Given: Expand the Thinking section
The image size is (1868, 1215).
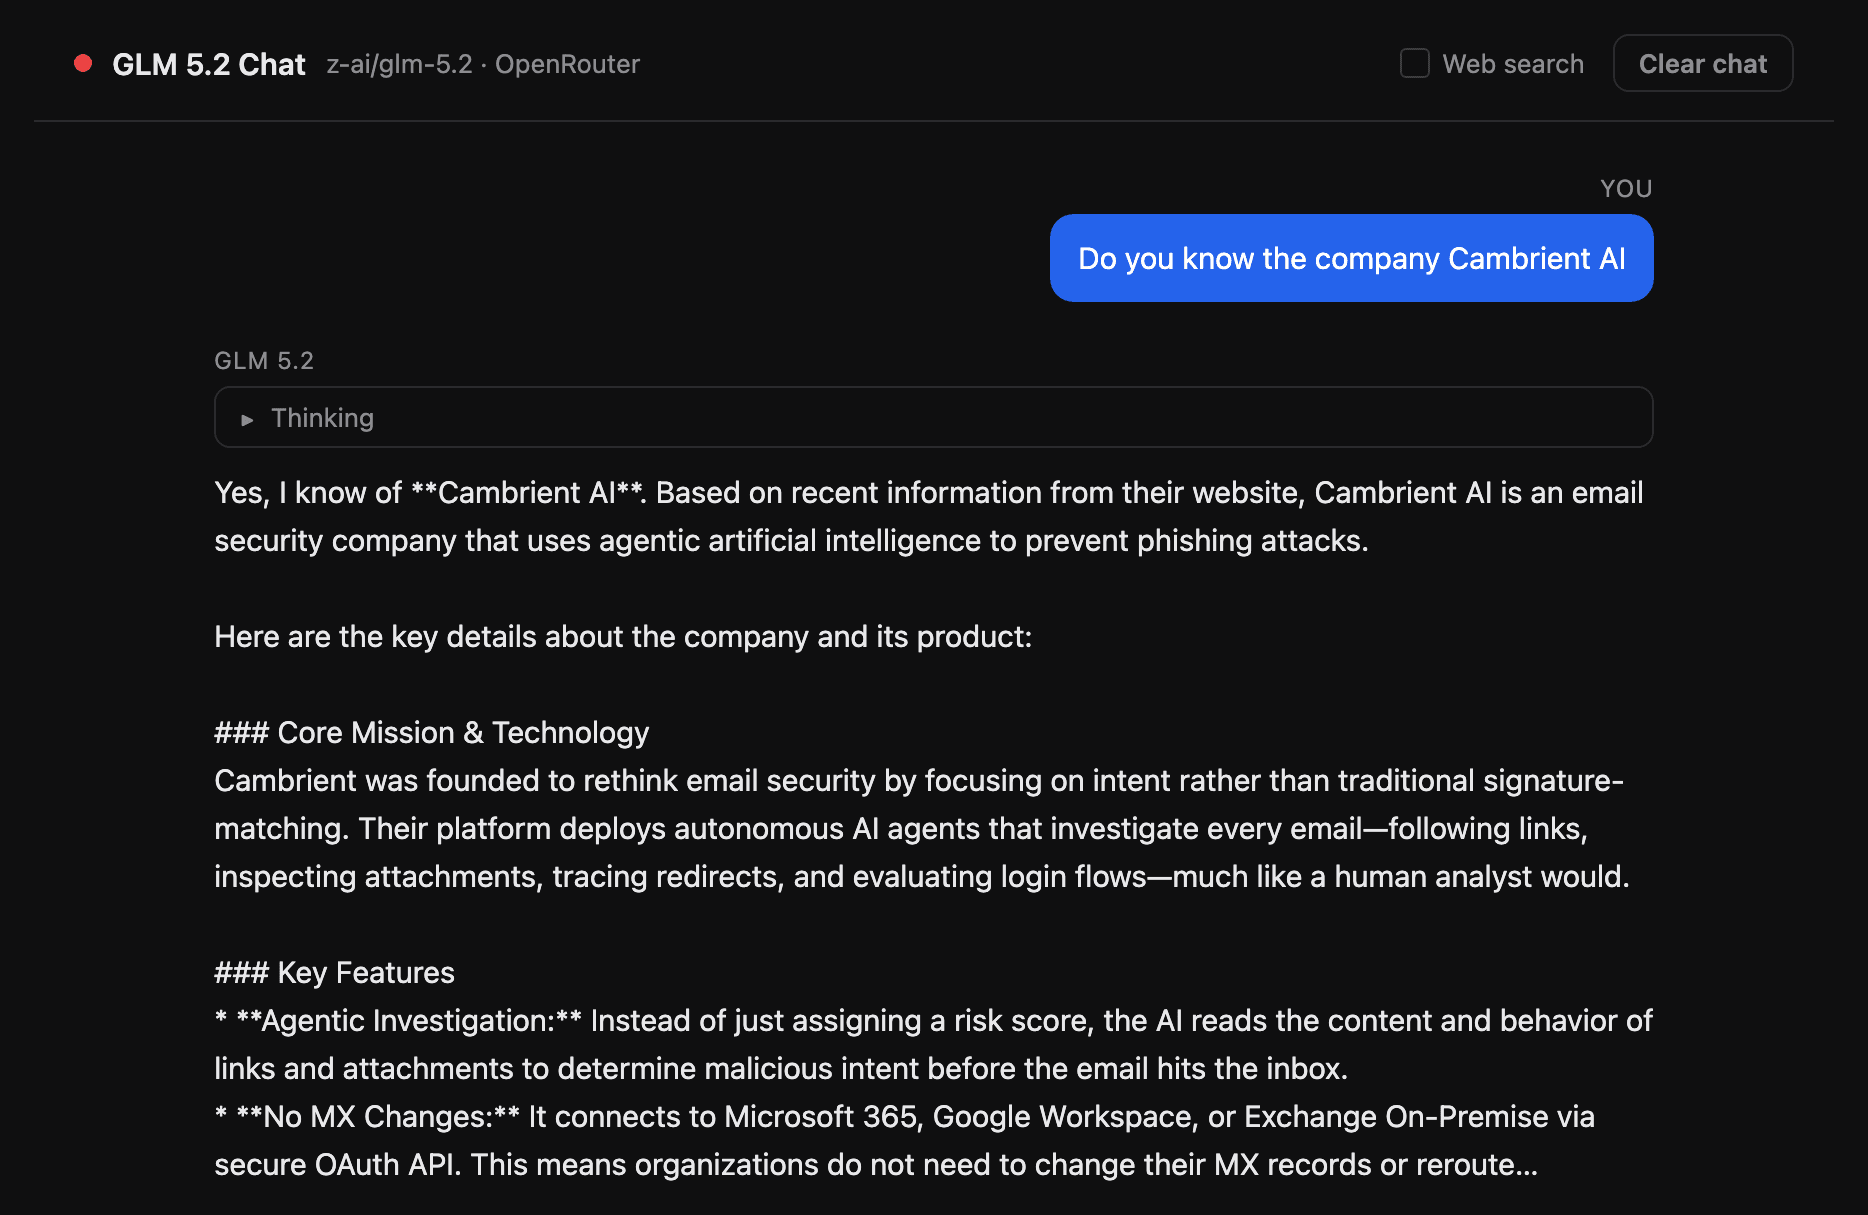Looking at the screenshot, I should tap(933, 417).
